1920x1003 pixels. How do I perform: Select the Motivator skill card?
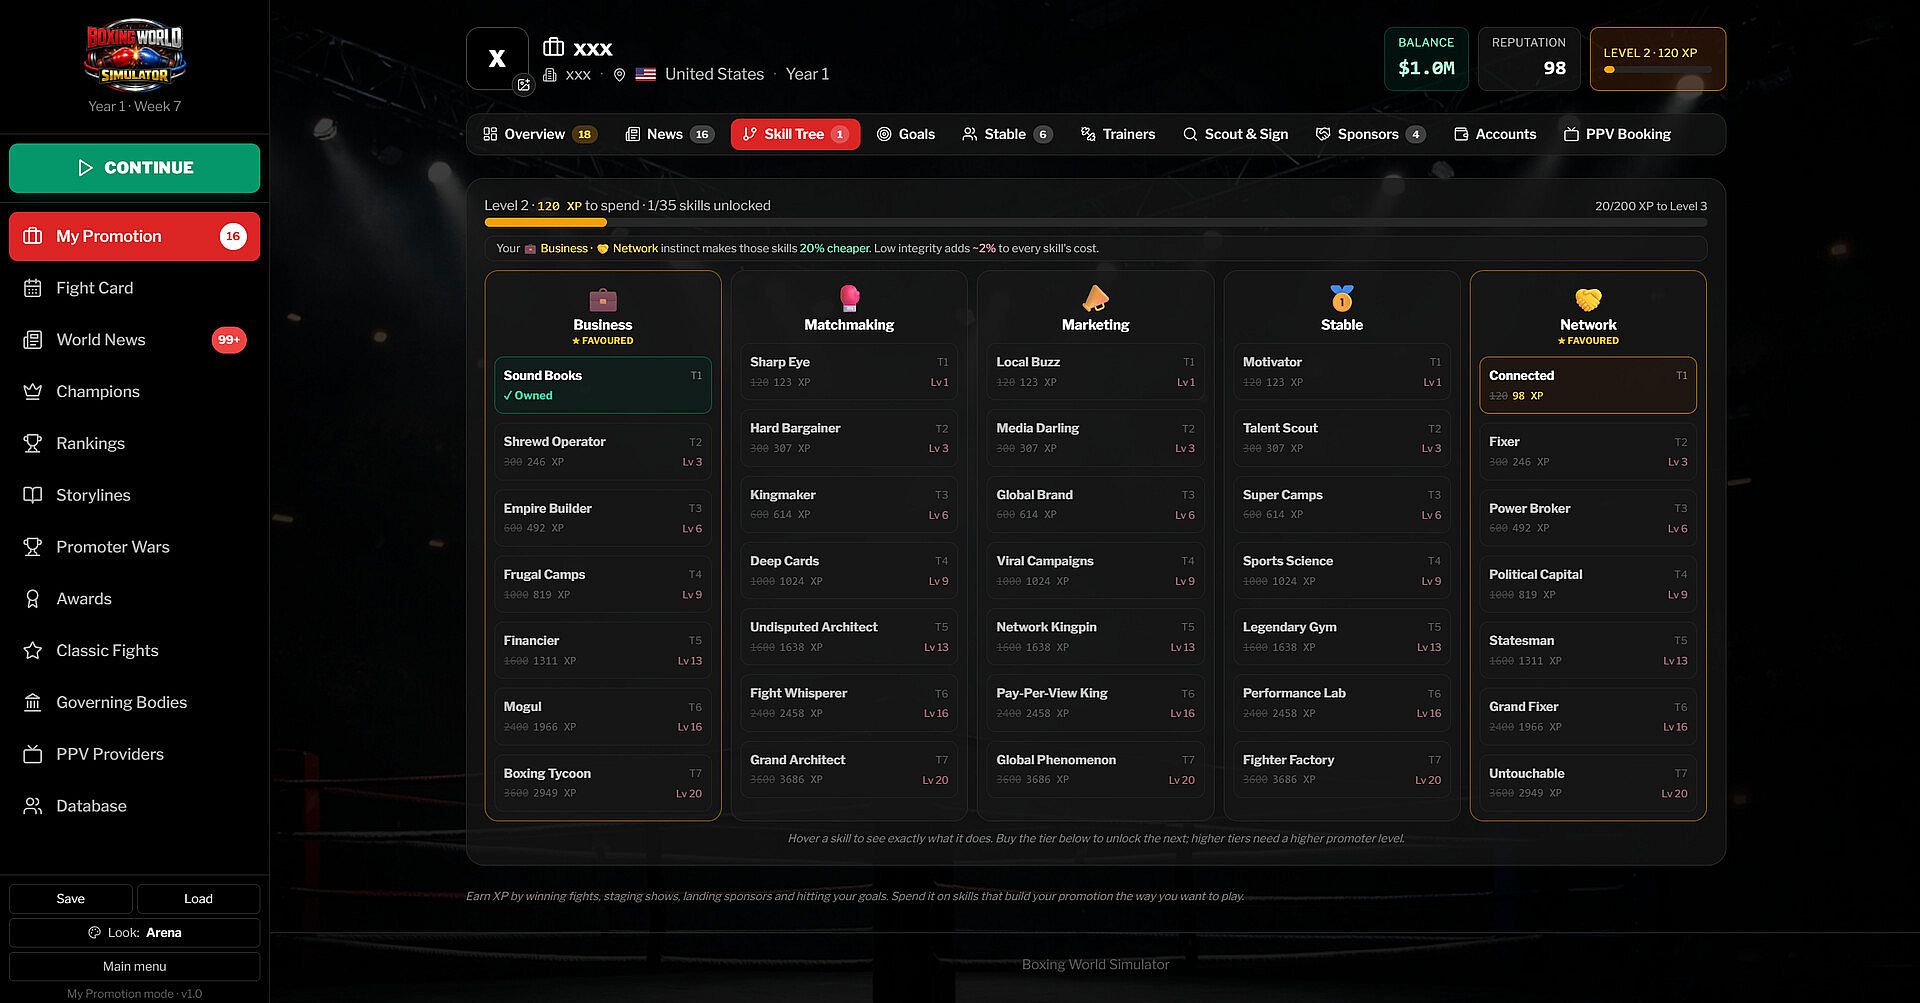coord(1342,372)
